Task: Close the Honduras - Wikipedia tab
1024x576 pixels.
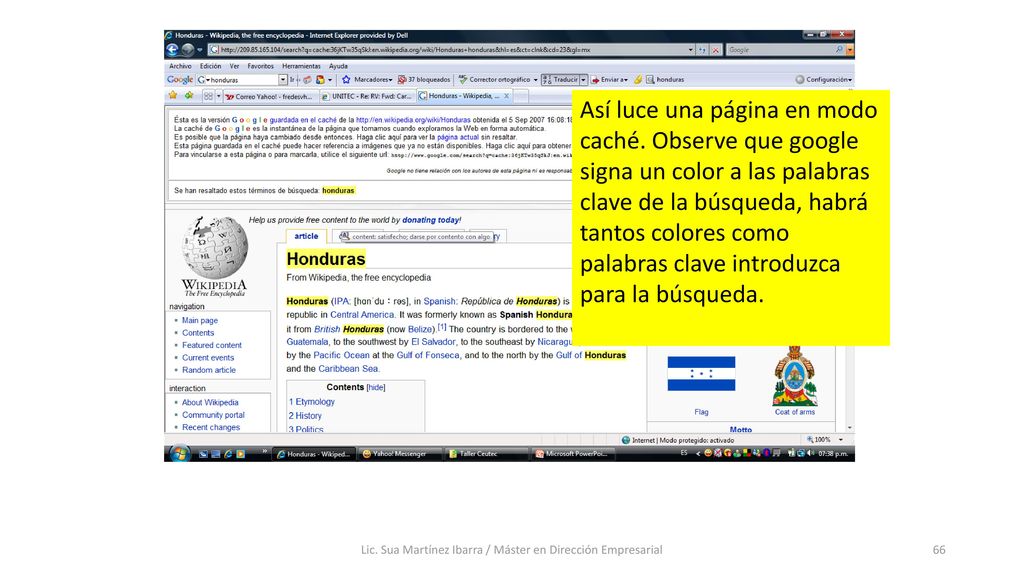Action: coord(506,96)
